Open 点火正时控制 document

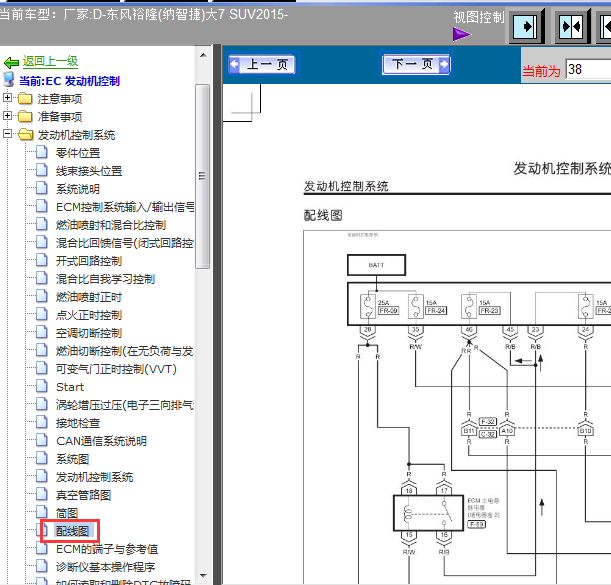89,315
